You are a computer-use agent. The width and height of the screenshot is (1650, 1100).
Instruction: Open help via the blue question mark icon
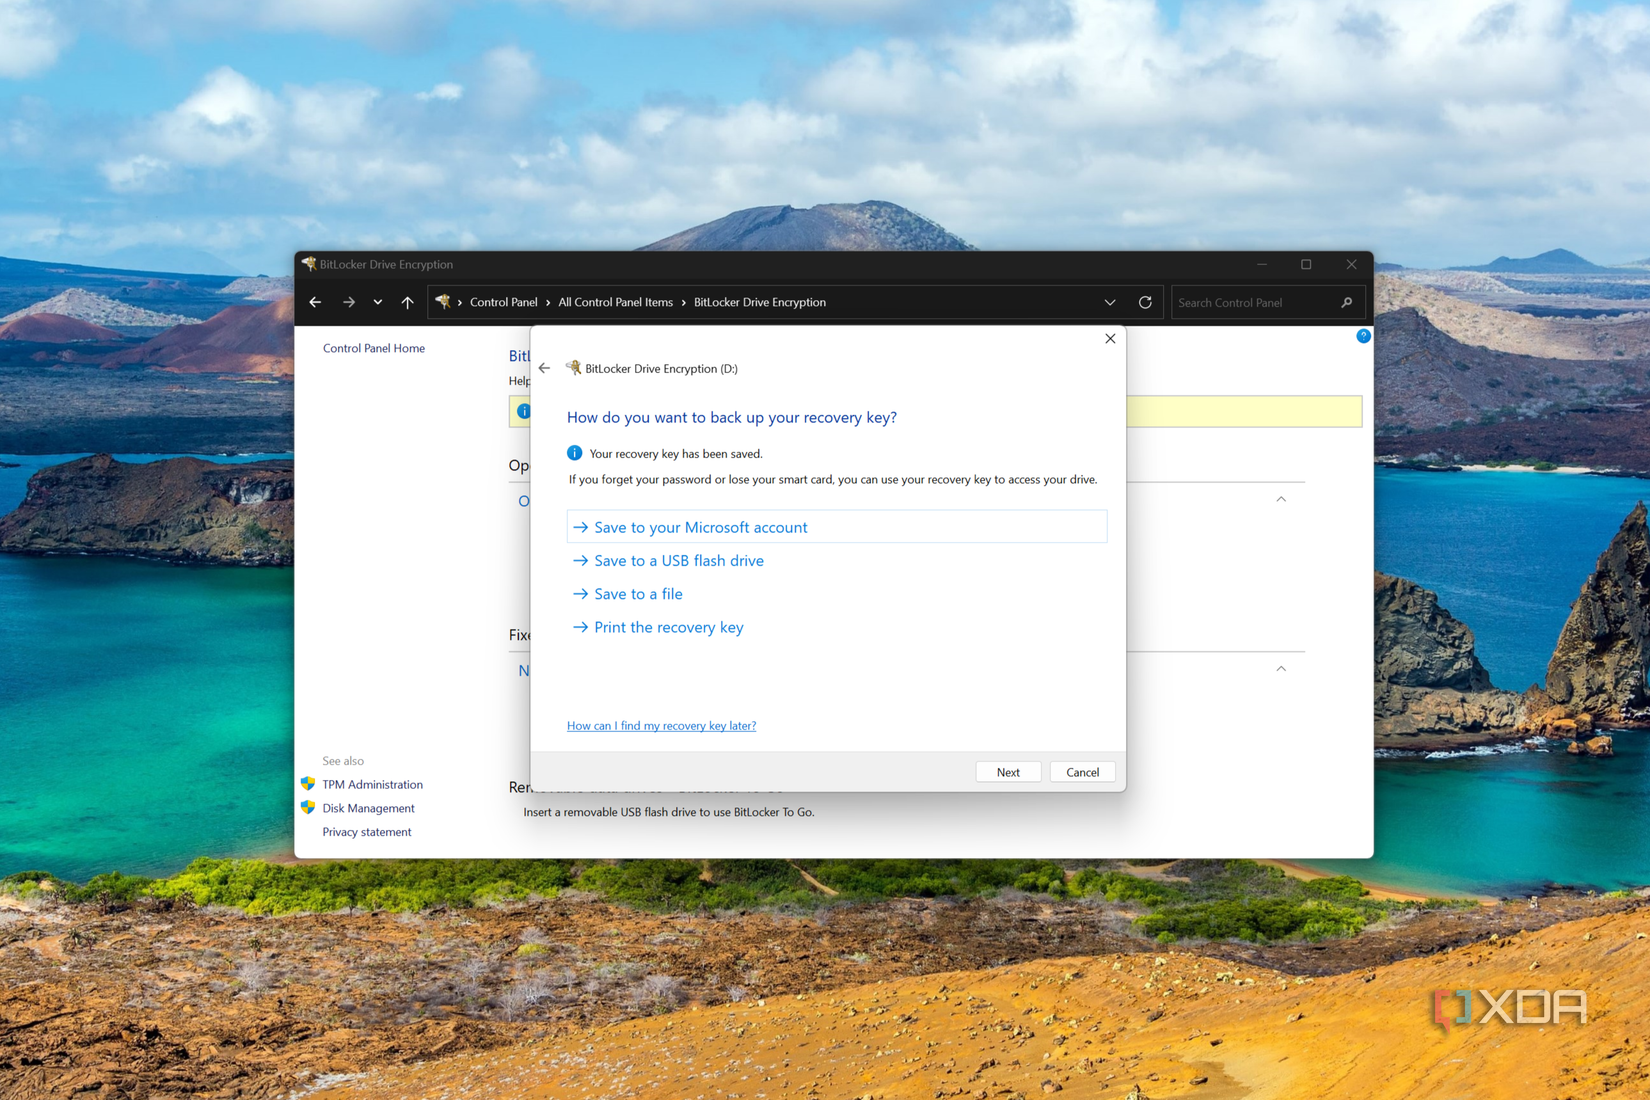1362,336
